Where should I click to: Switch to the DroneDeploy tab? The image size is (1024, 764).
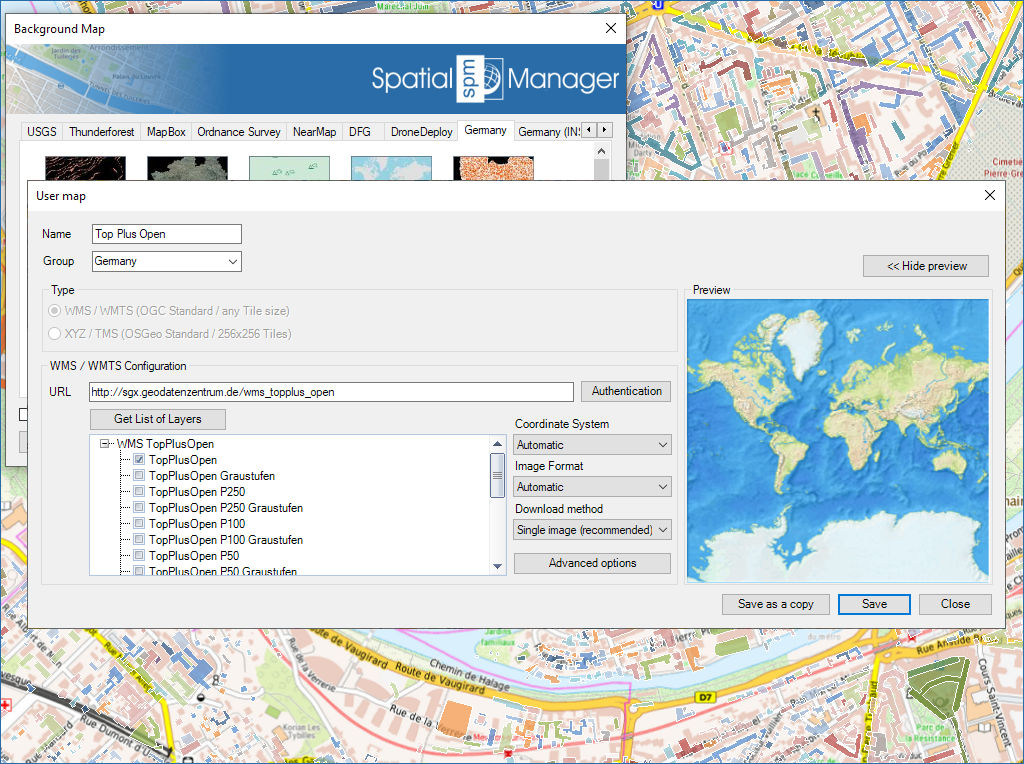coord(421,132)
